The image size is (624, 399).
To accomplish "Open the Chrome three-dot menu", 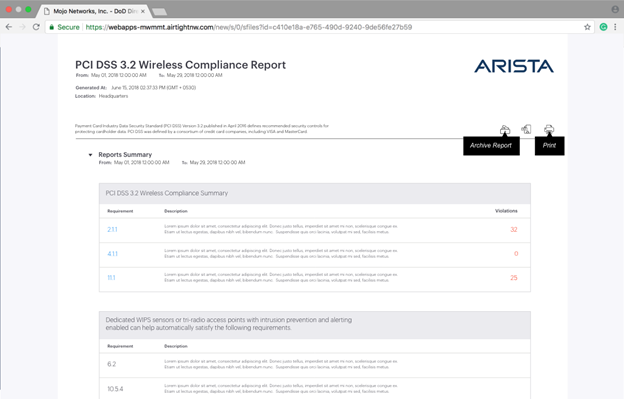I will pos(615,27).
